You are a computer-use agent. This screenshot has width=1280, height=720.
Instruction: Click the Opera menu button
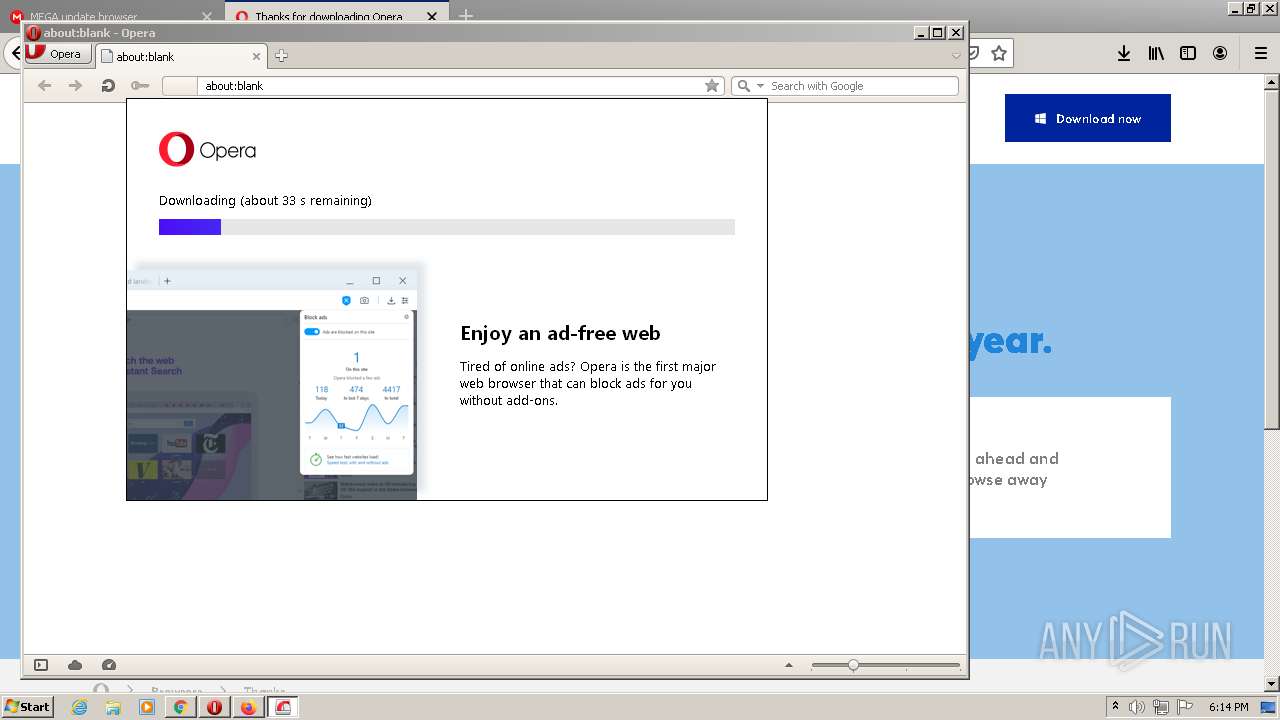[57, 54]
